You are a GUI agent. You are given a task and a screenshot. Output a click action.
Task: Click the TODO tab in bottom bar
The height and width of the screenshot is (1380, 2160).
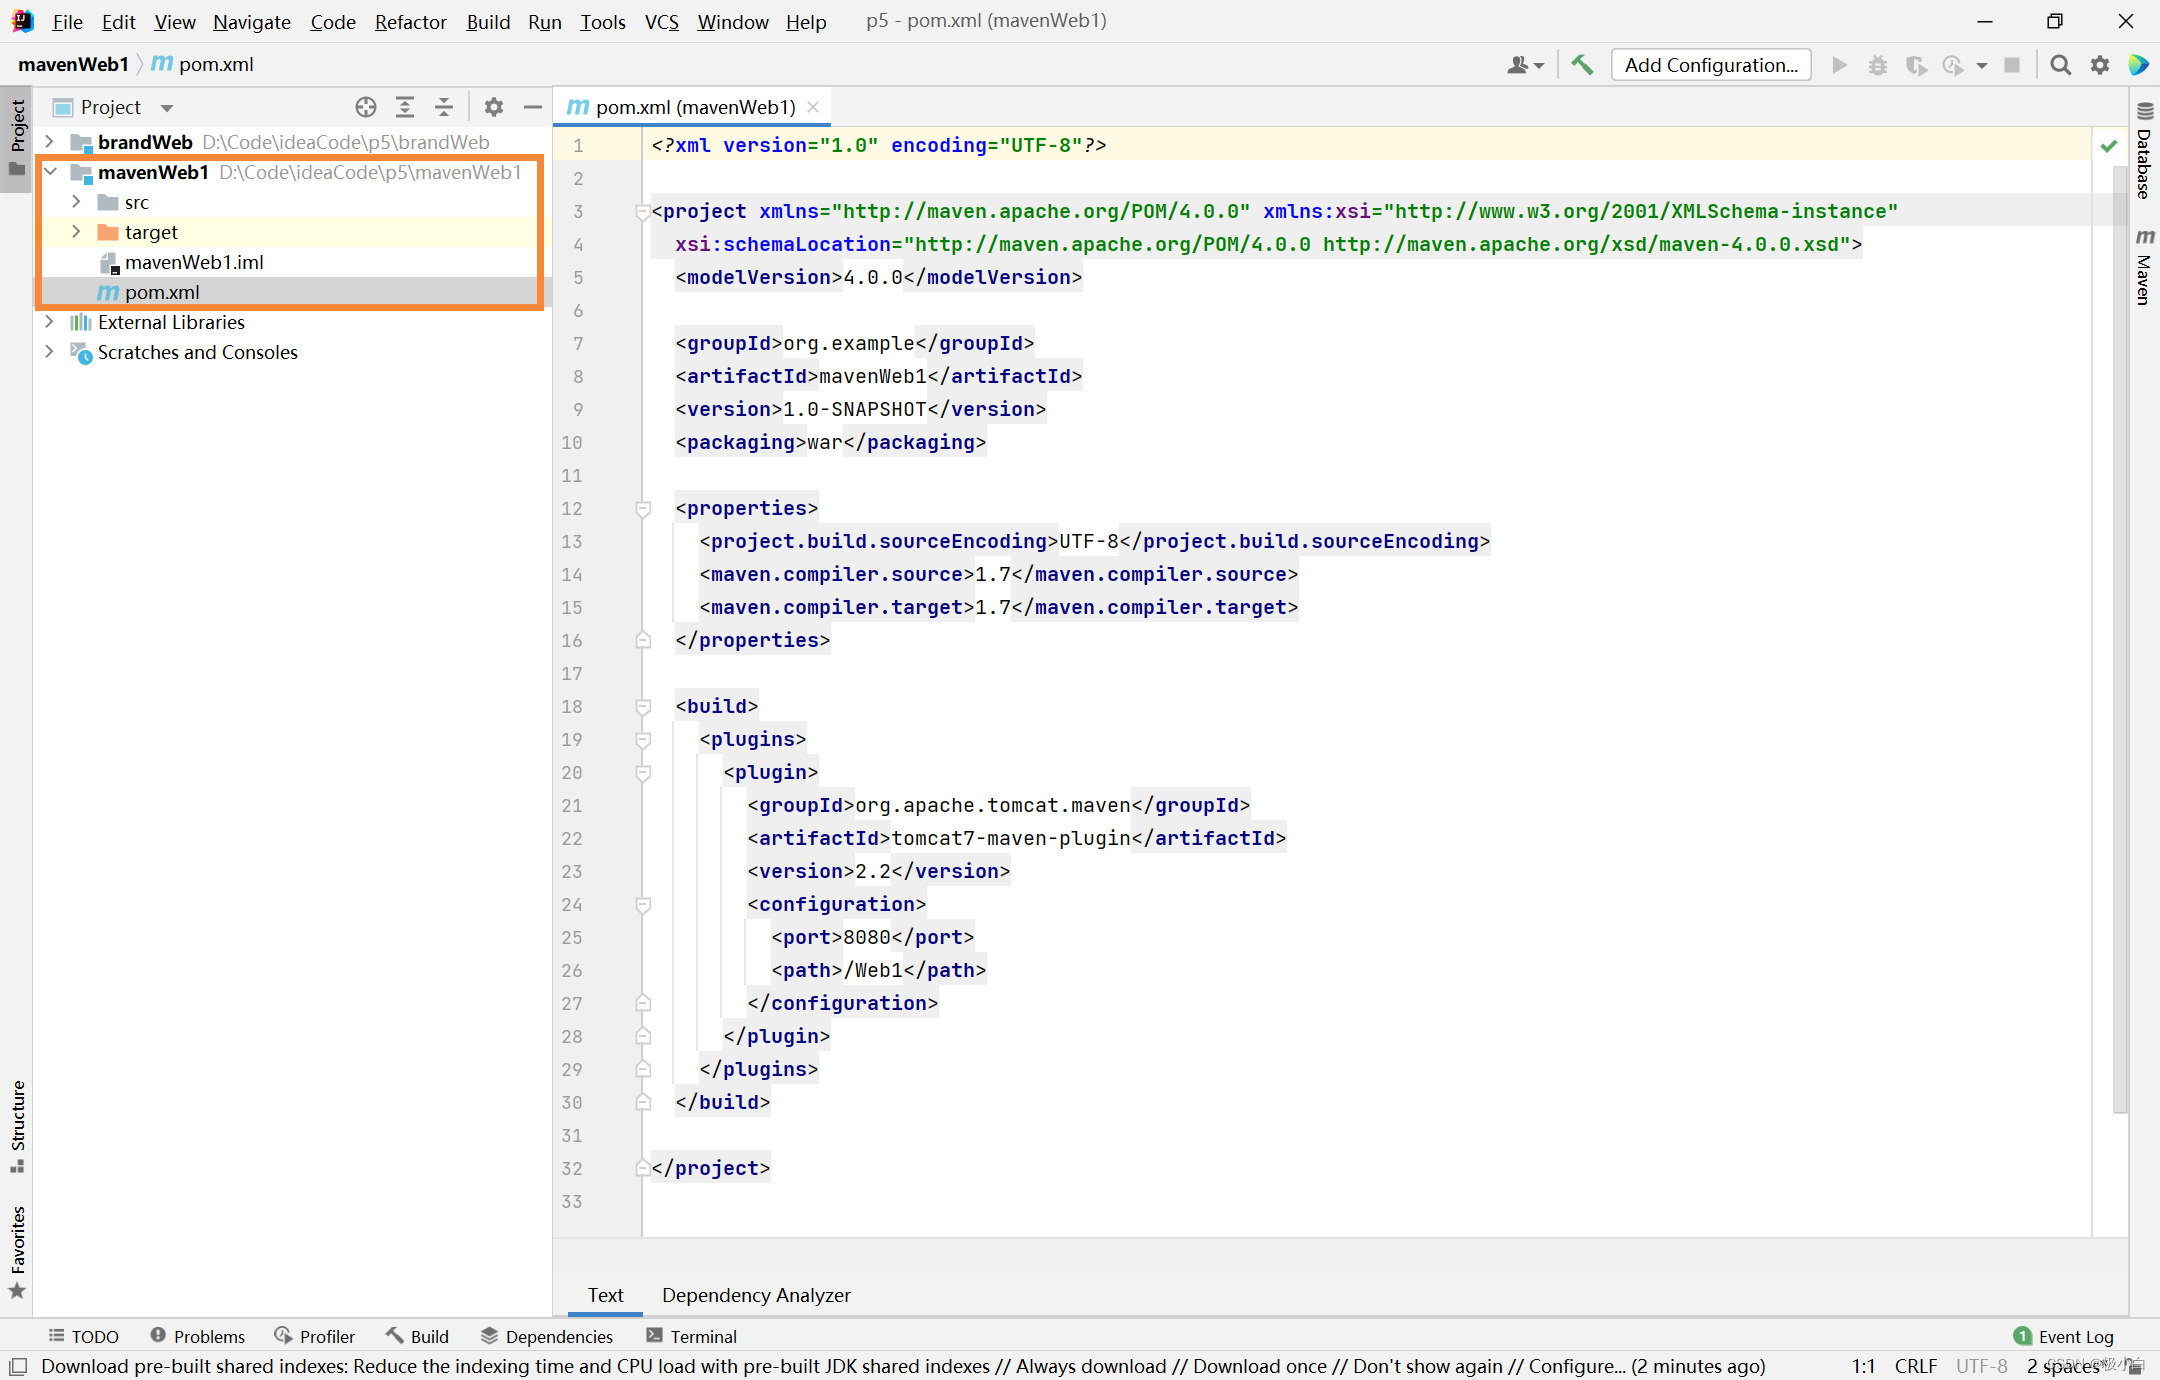click(85, 1334)
